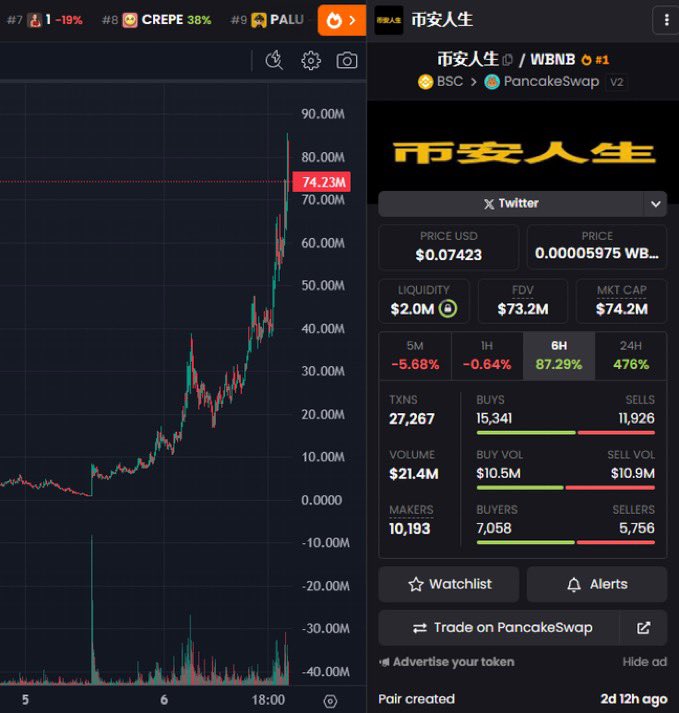Click the MAKERS value 10,193

pos(409,529)
